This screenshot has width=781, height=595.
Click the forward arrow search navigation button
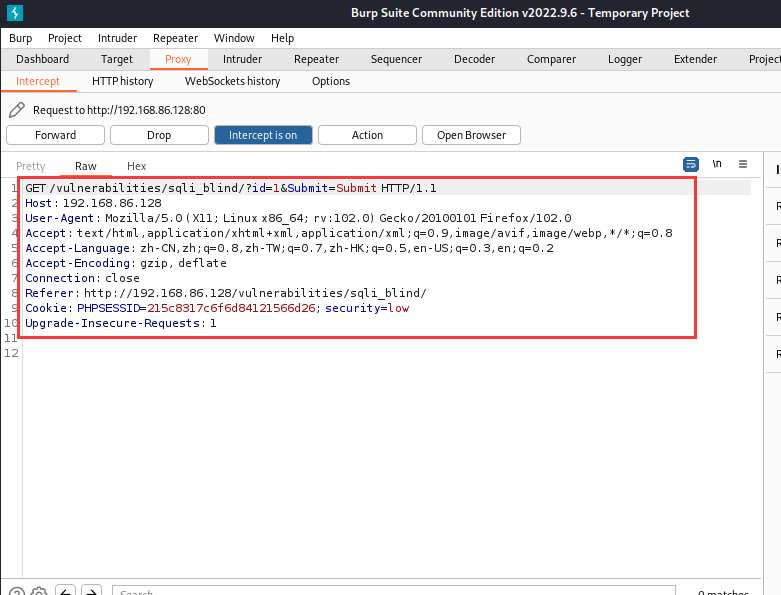tap(91, 591)
